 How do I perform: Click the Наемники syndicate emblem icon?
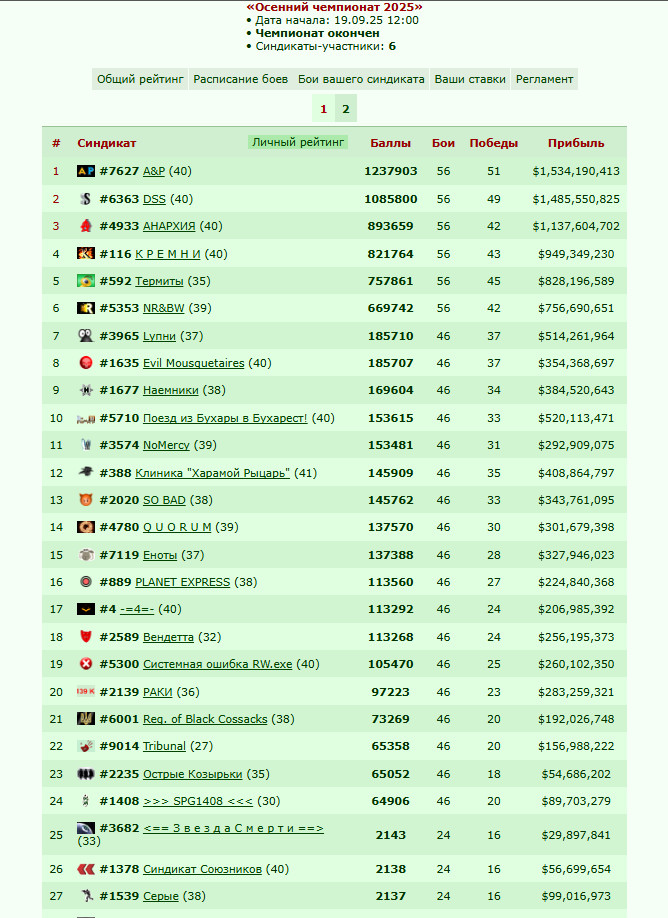86,390
